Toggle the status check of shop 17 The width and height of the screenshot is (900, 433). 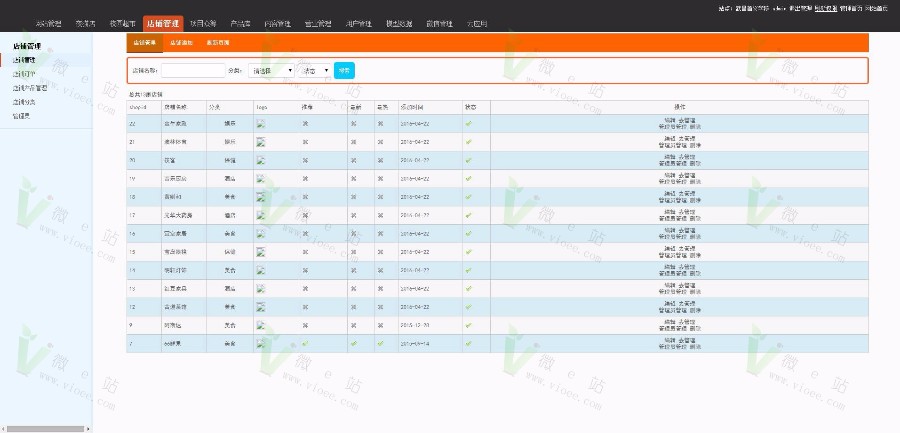468,215
